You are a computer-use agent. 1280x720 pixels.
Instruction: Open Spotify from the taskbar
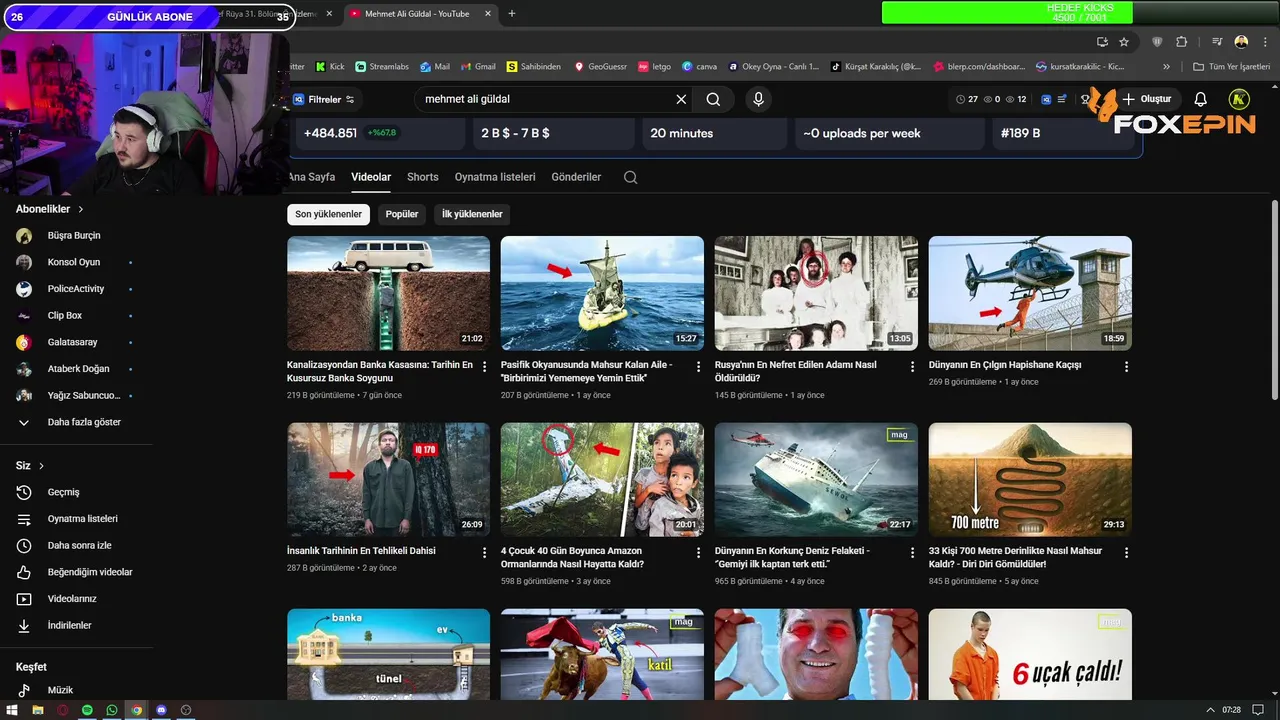(x=87, y=710)
